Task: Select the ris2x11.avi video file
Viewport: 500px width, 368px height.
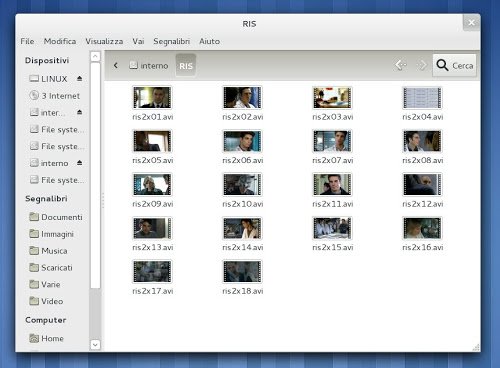Action: (x=332, y=190)
